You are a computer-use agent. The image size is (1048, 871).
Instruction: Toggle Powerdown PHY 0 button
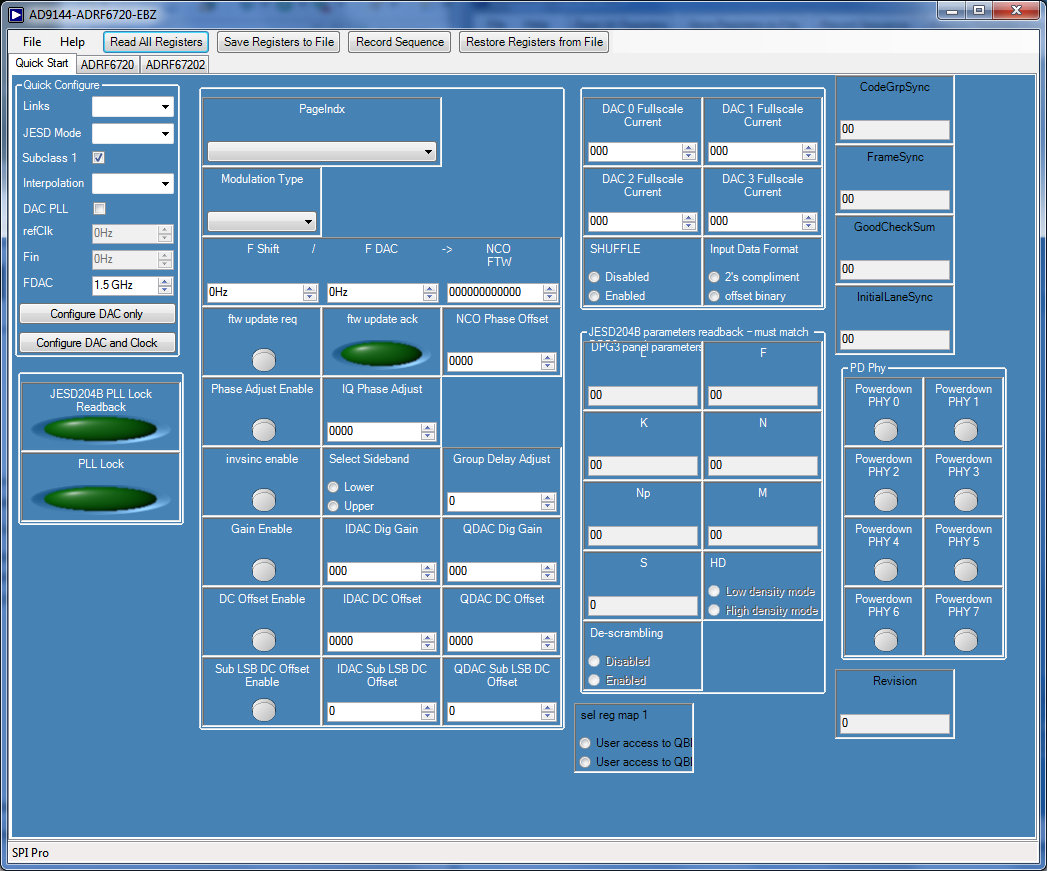pos(886,430)
